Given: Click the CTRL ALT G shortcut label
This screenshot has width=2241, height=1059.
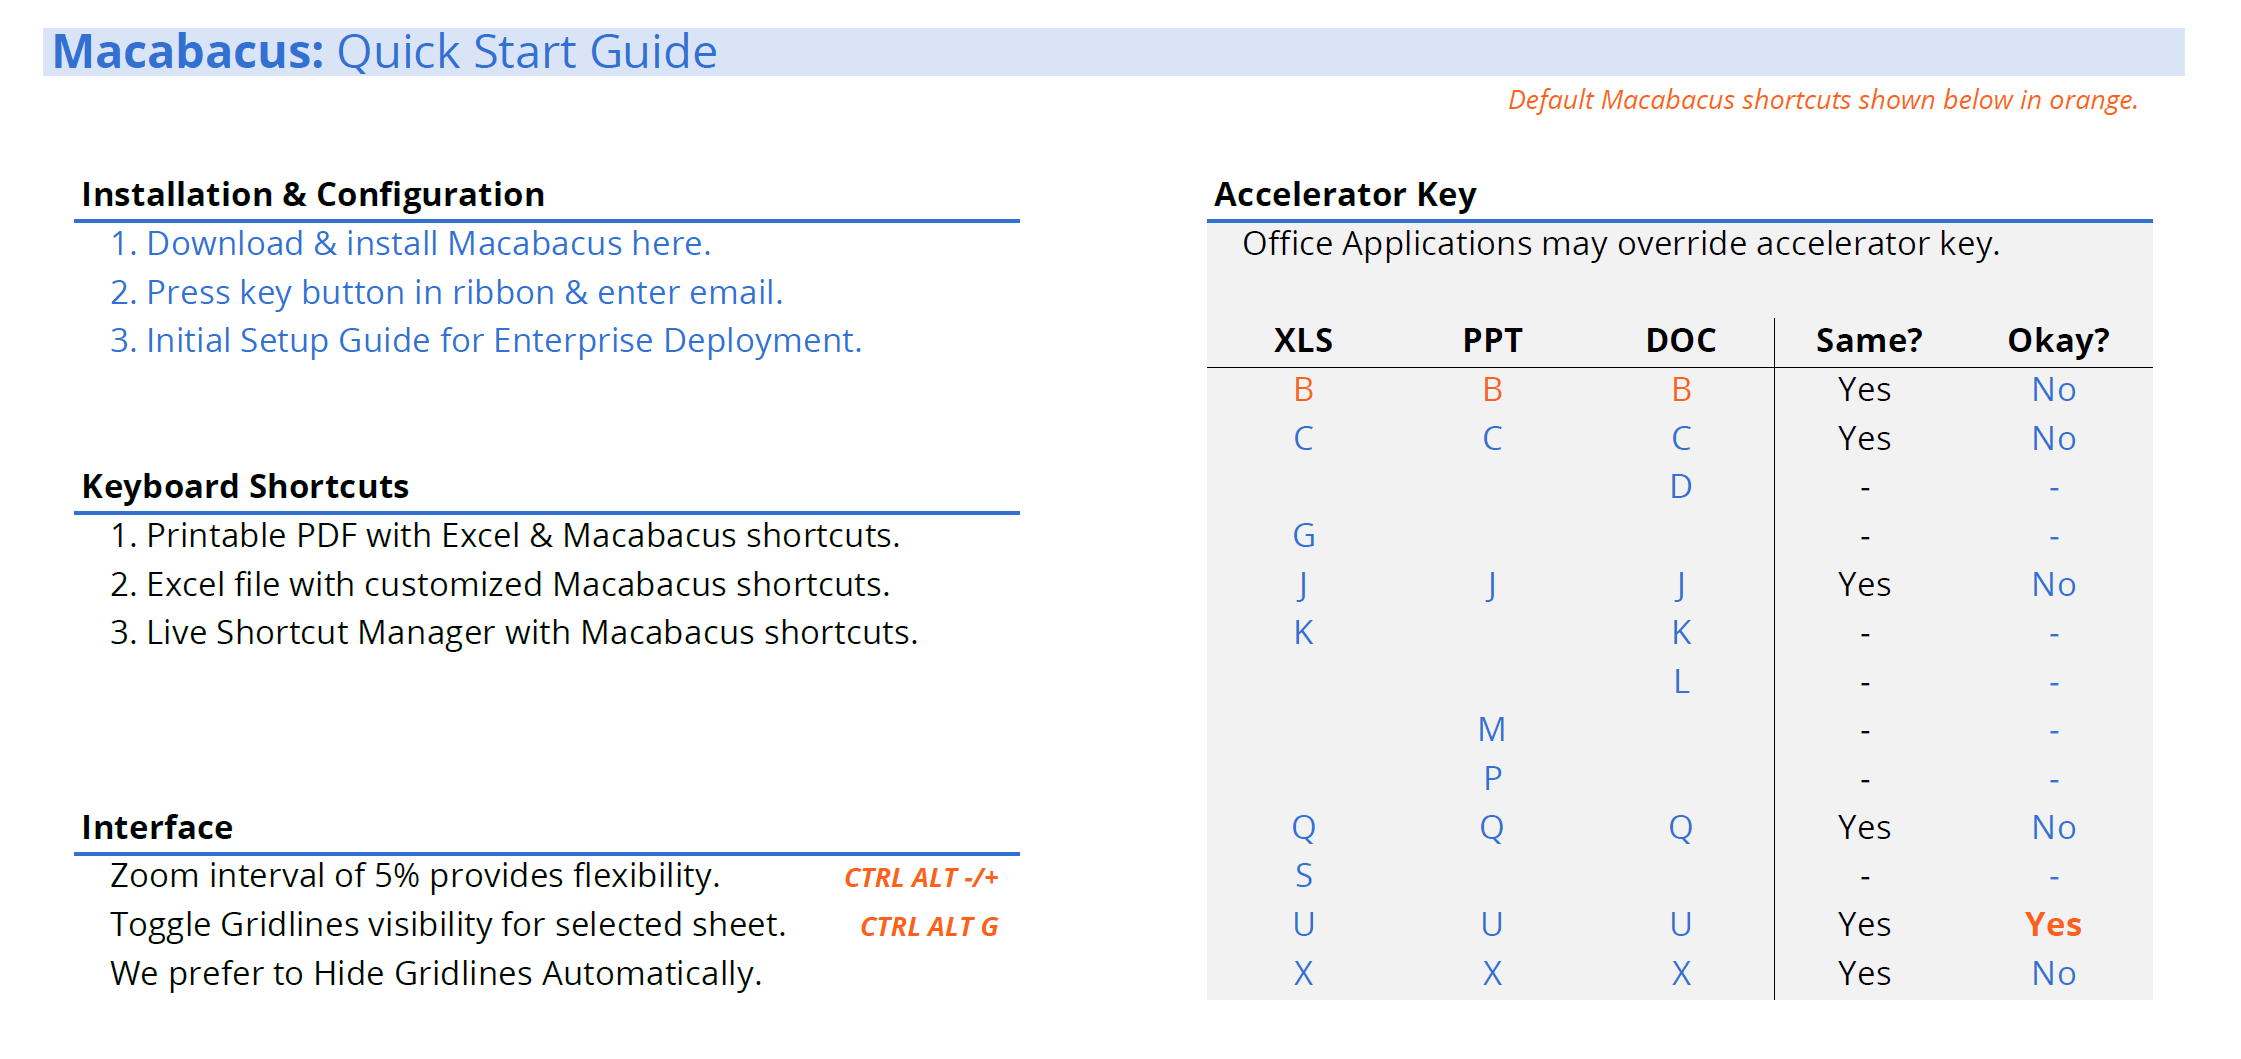Looking at the screenshot, I should [929, 927].
